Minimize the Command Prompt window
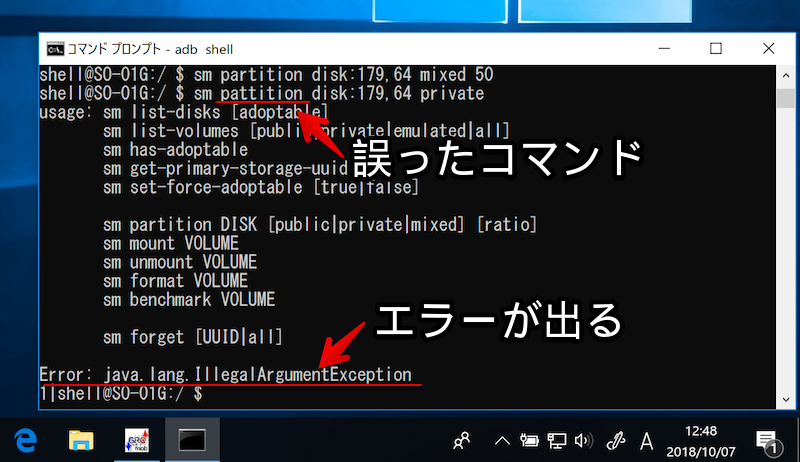This screenshot has width=800, height=462. (x=668, y=48)
